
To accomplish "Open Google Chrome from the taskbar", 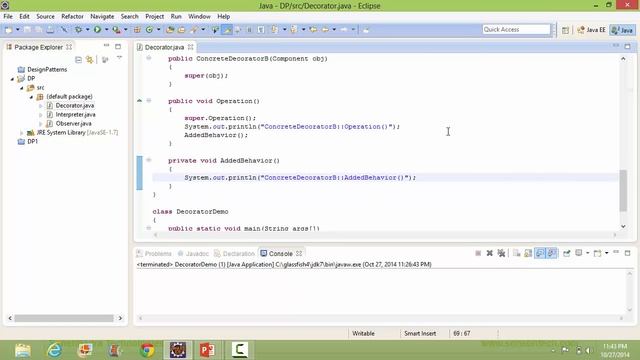I will (147, 350).
